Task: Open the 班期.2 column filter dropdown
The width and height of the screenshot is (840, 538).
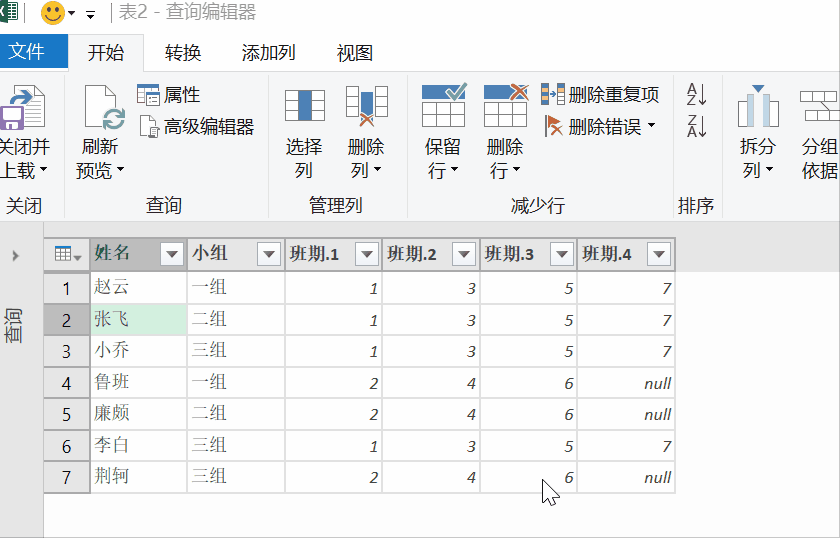Action: click(464, 254)
